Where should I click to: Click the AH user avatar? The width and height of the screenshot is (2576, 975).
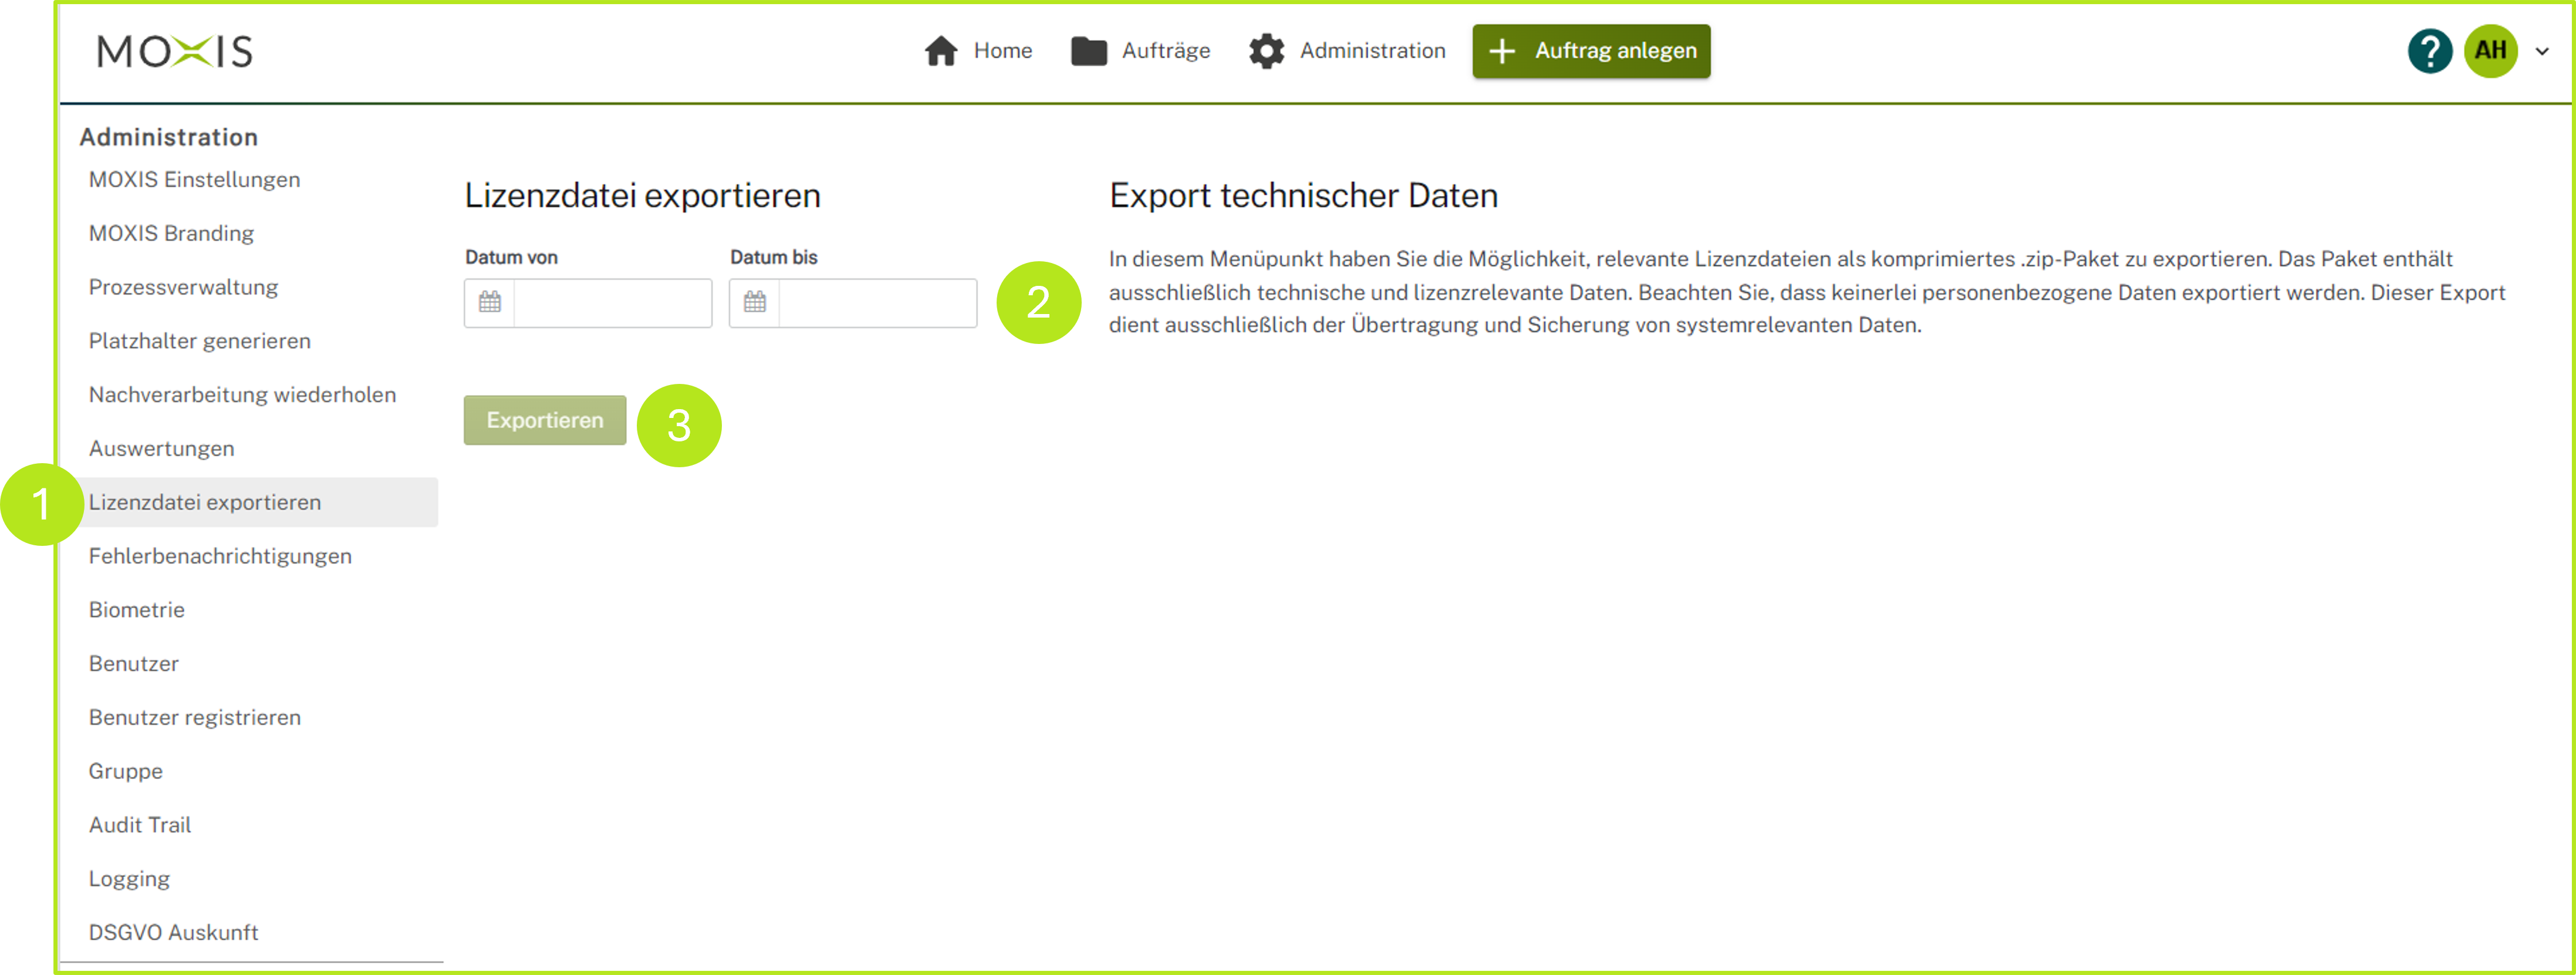[x=2492, y=51]
